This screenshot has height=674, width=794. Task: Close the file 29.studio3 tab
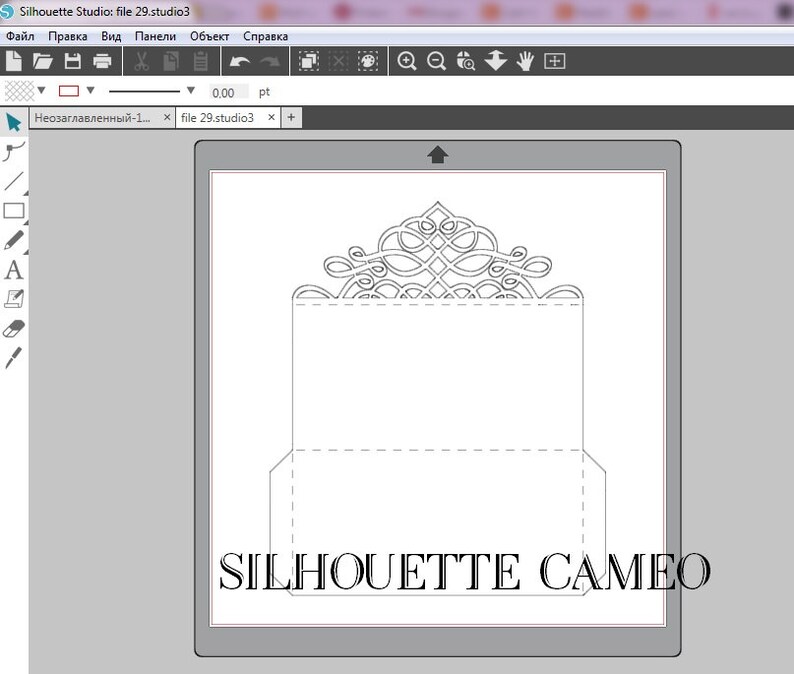pos(271,117)
